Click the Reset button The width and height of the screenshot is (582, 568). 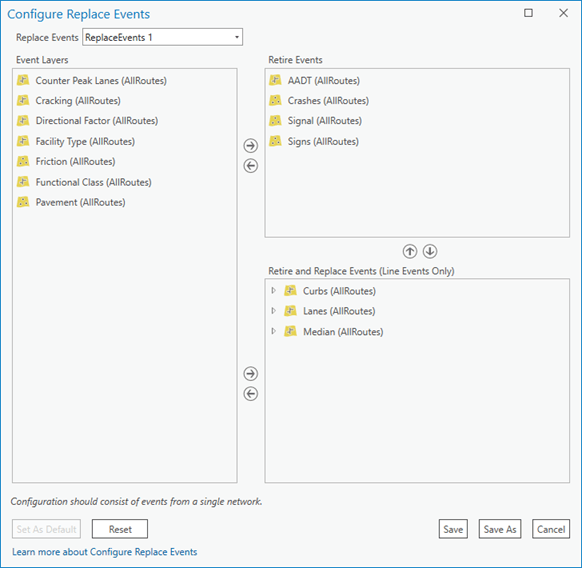[120, 529]
